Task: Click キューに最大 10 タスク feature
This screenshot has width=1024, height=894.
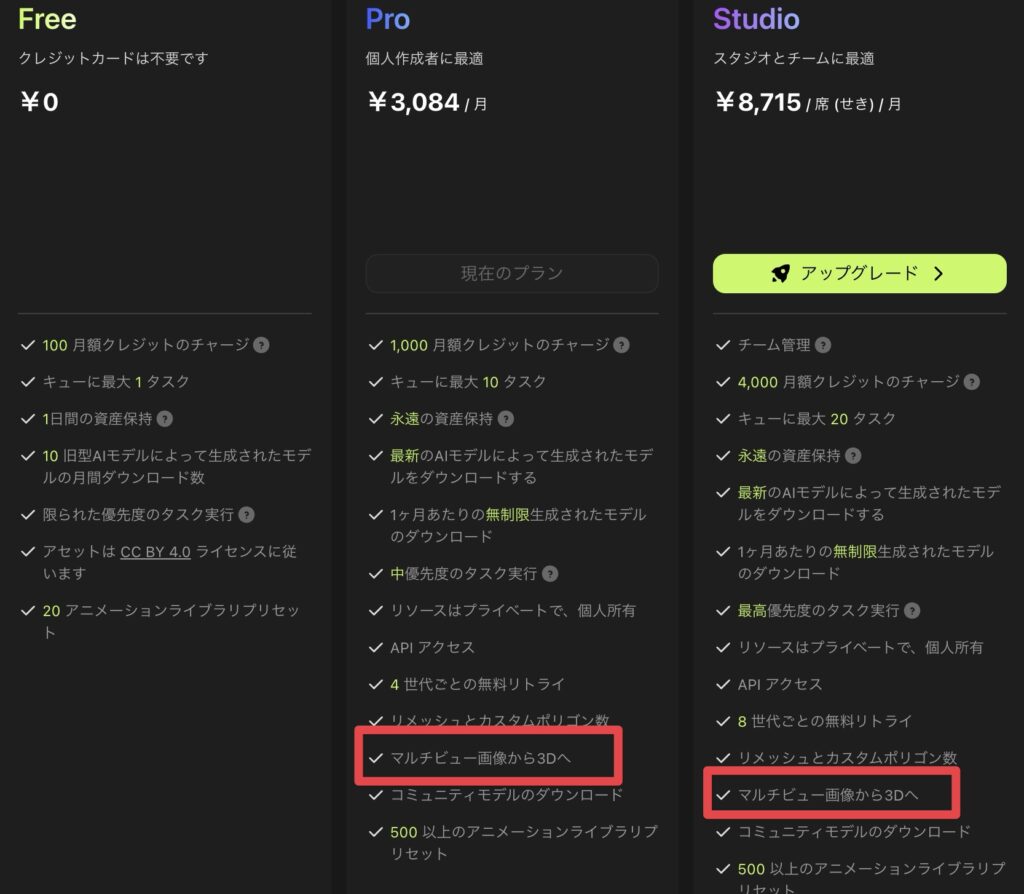Action: pyautogui.click(x=468, y=382)
